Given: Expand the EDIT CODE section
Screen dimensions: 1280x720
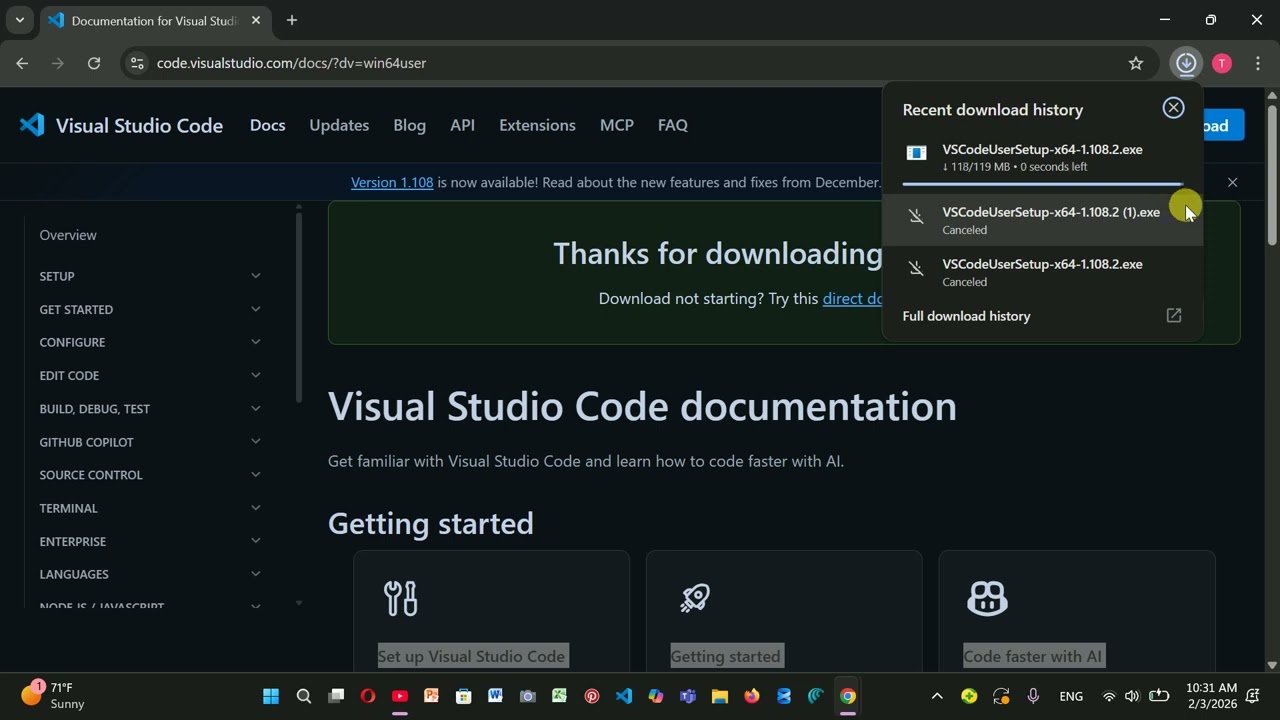Looking at the screenshot, I should point(150,375).
